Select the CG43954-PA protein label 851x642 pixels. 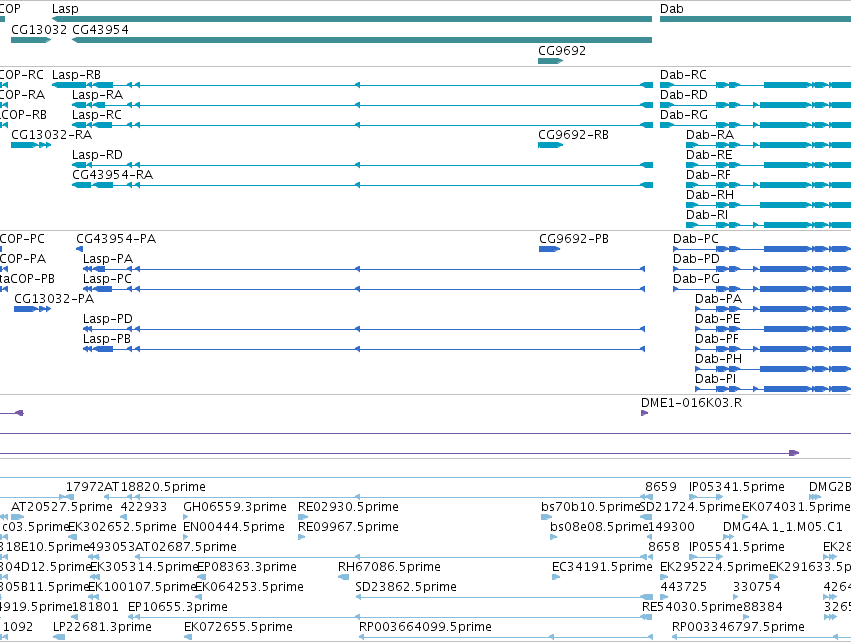[x=116, y=239]
